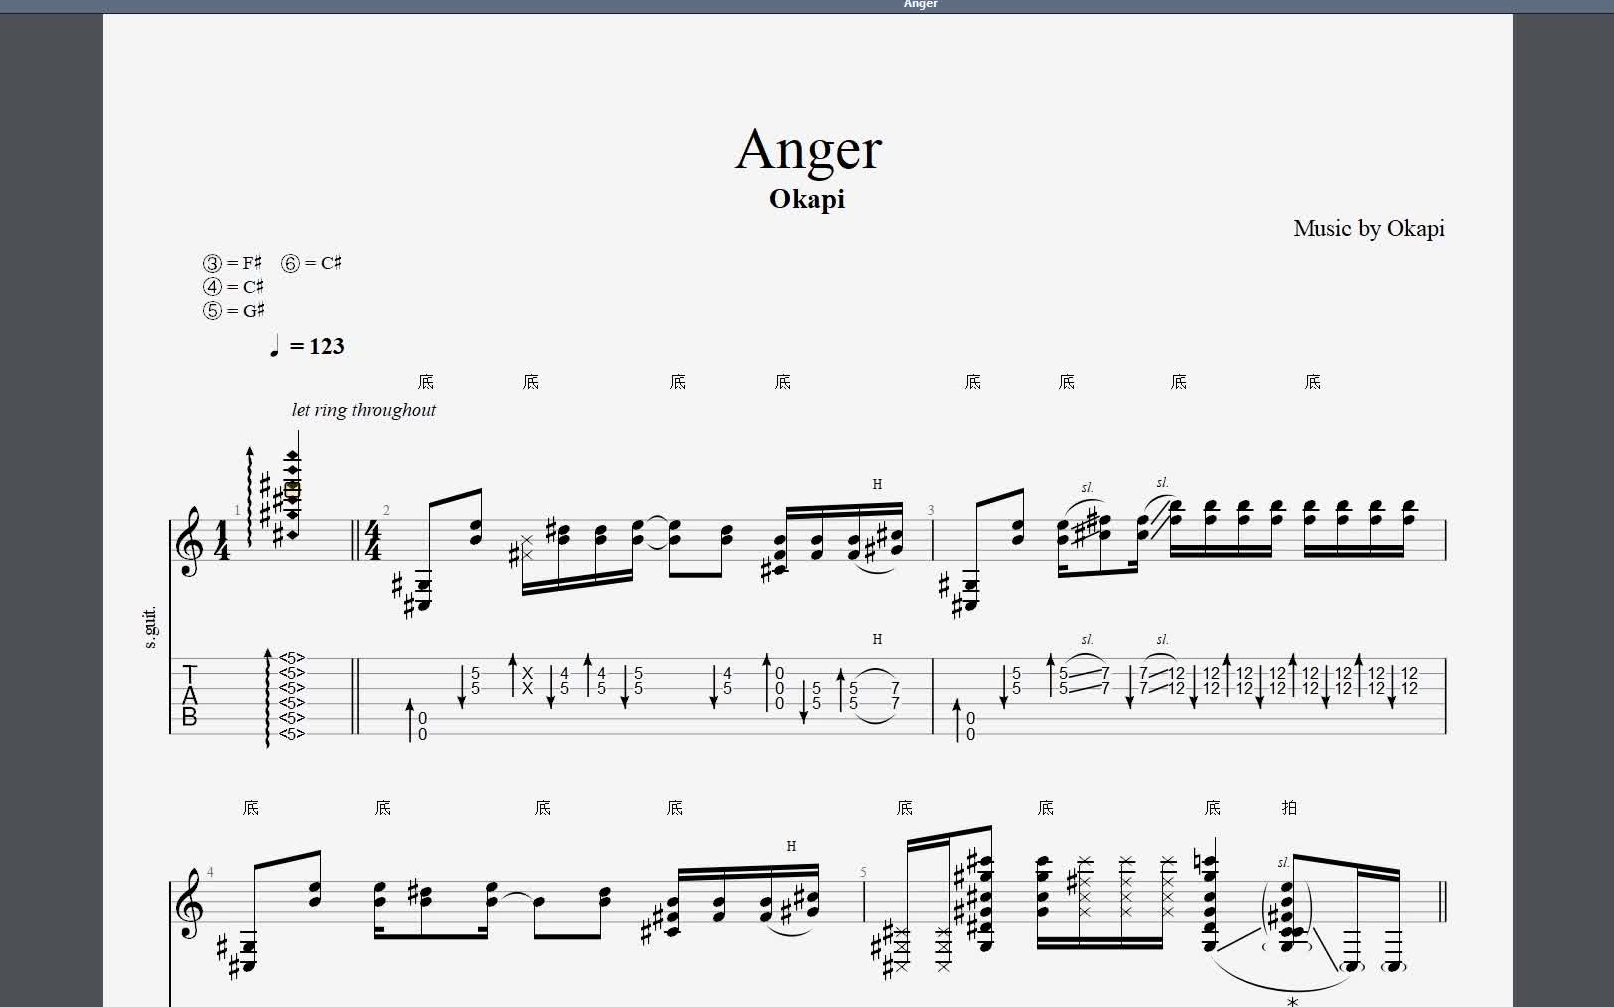This screenshot has width=1614, height=1007.
Task: Click the first "sl." slide marking in measure 3
Action: click(x=1087, y=488)
